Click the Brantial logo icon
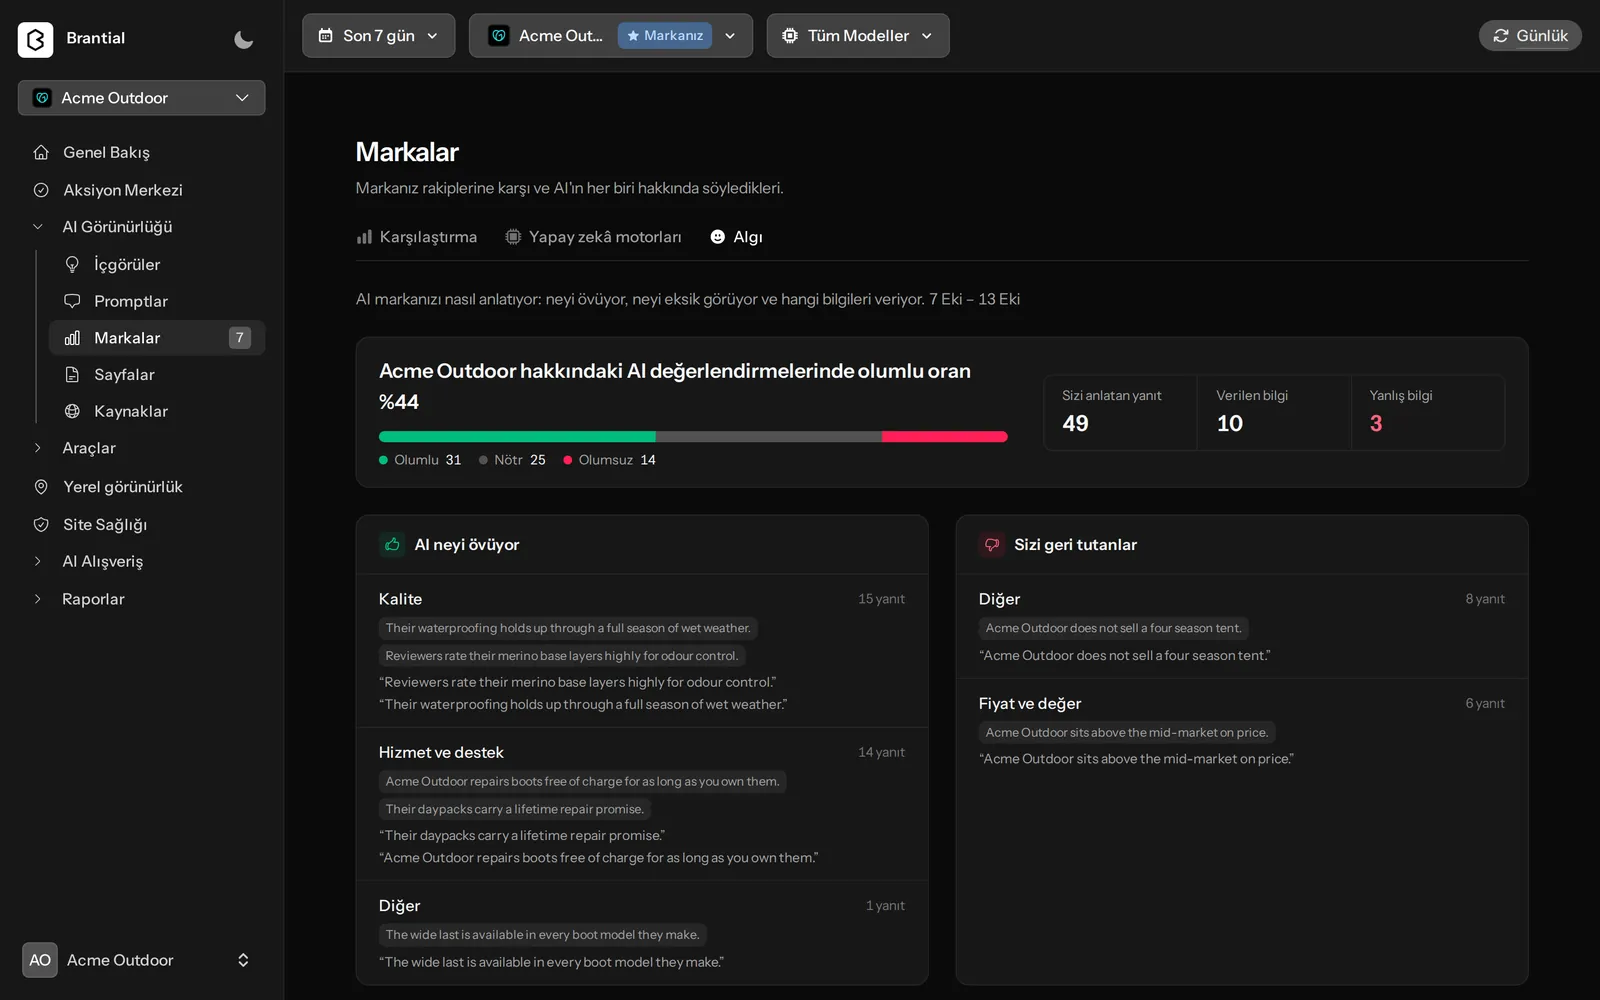 click(x=35, y=39)
